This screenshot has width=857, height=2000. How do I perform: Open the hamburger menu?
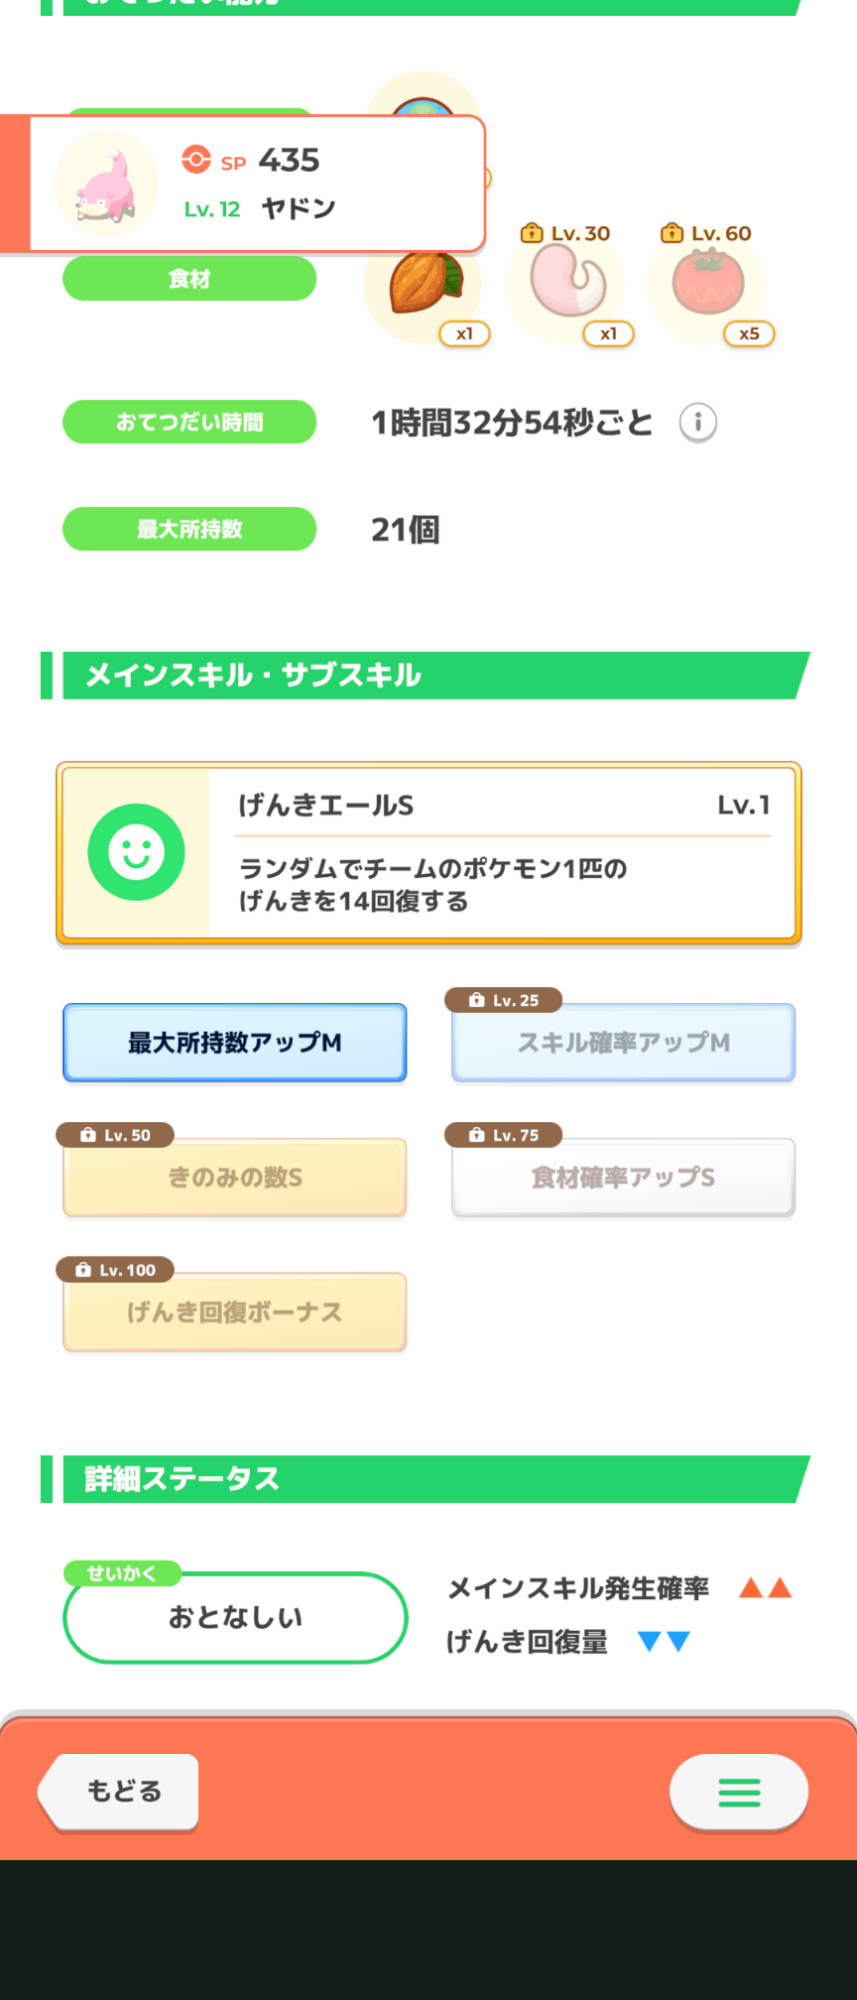coord(739,1792)
